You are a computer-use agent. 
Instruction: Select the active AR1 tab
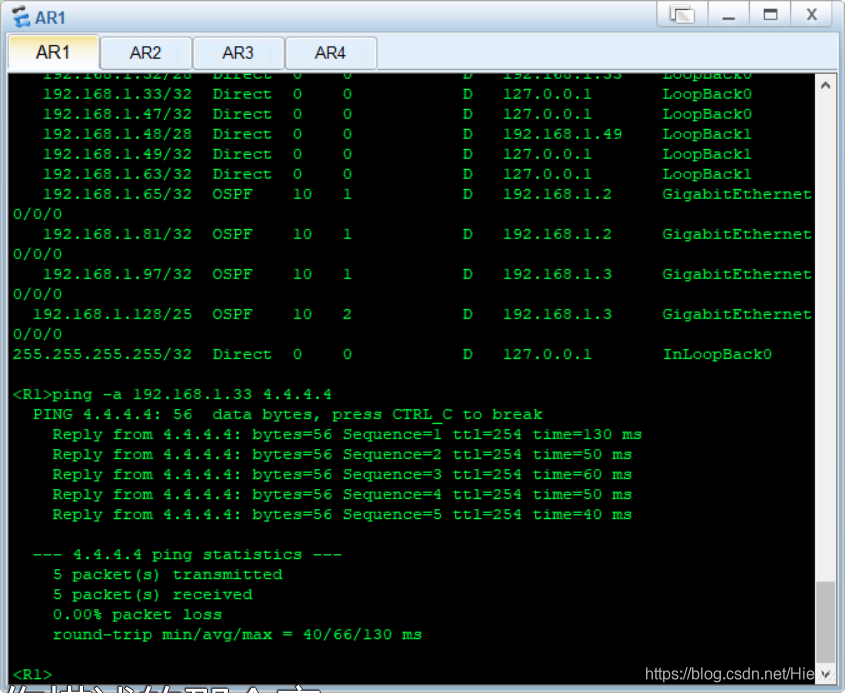(x=53, y=52)
